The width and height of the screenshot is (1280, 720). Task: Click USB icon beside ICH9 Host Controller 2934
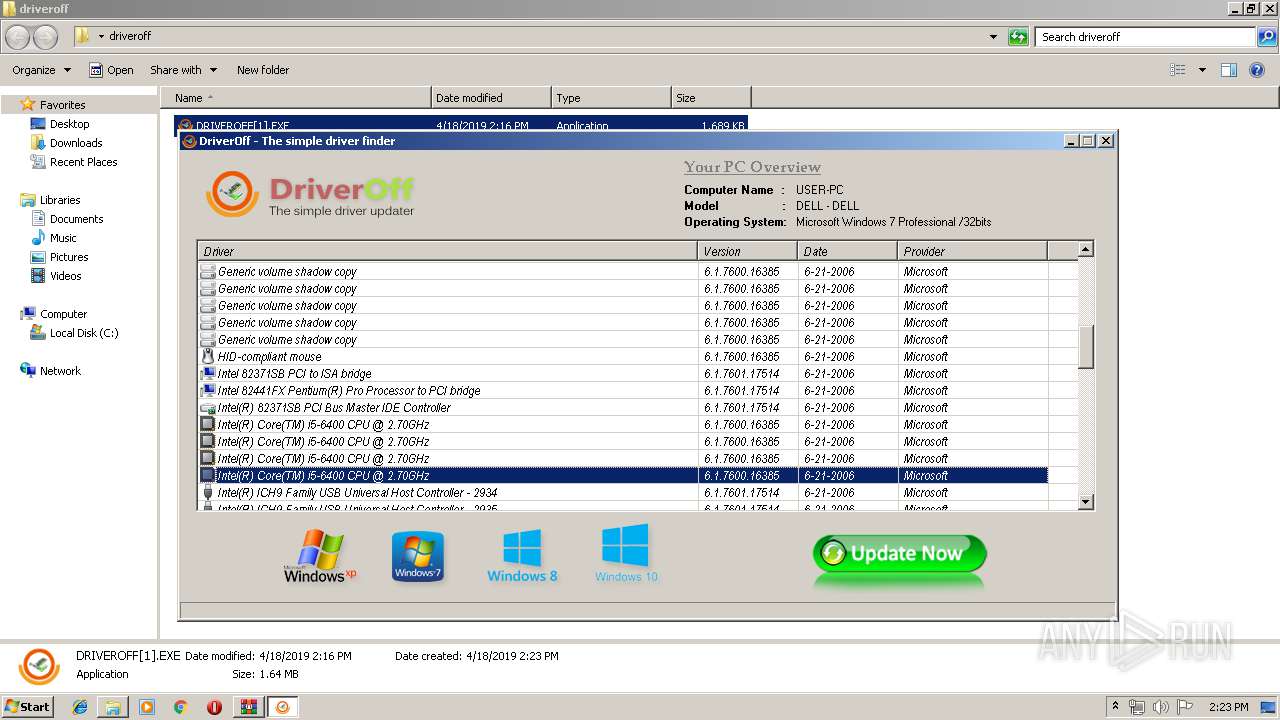(208, 493)
